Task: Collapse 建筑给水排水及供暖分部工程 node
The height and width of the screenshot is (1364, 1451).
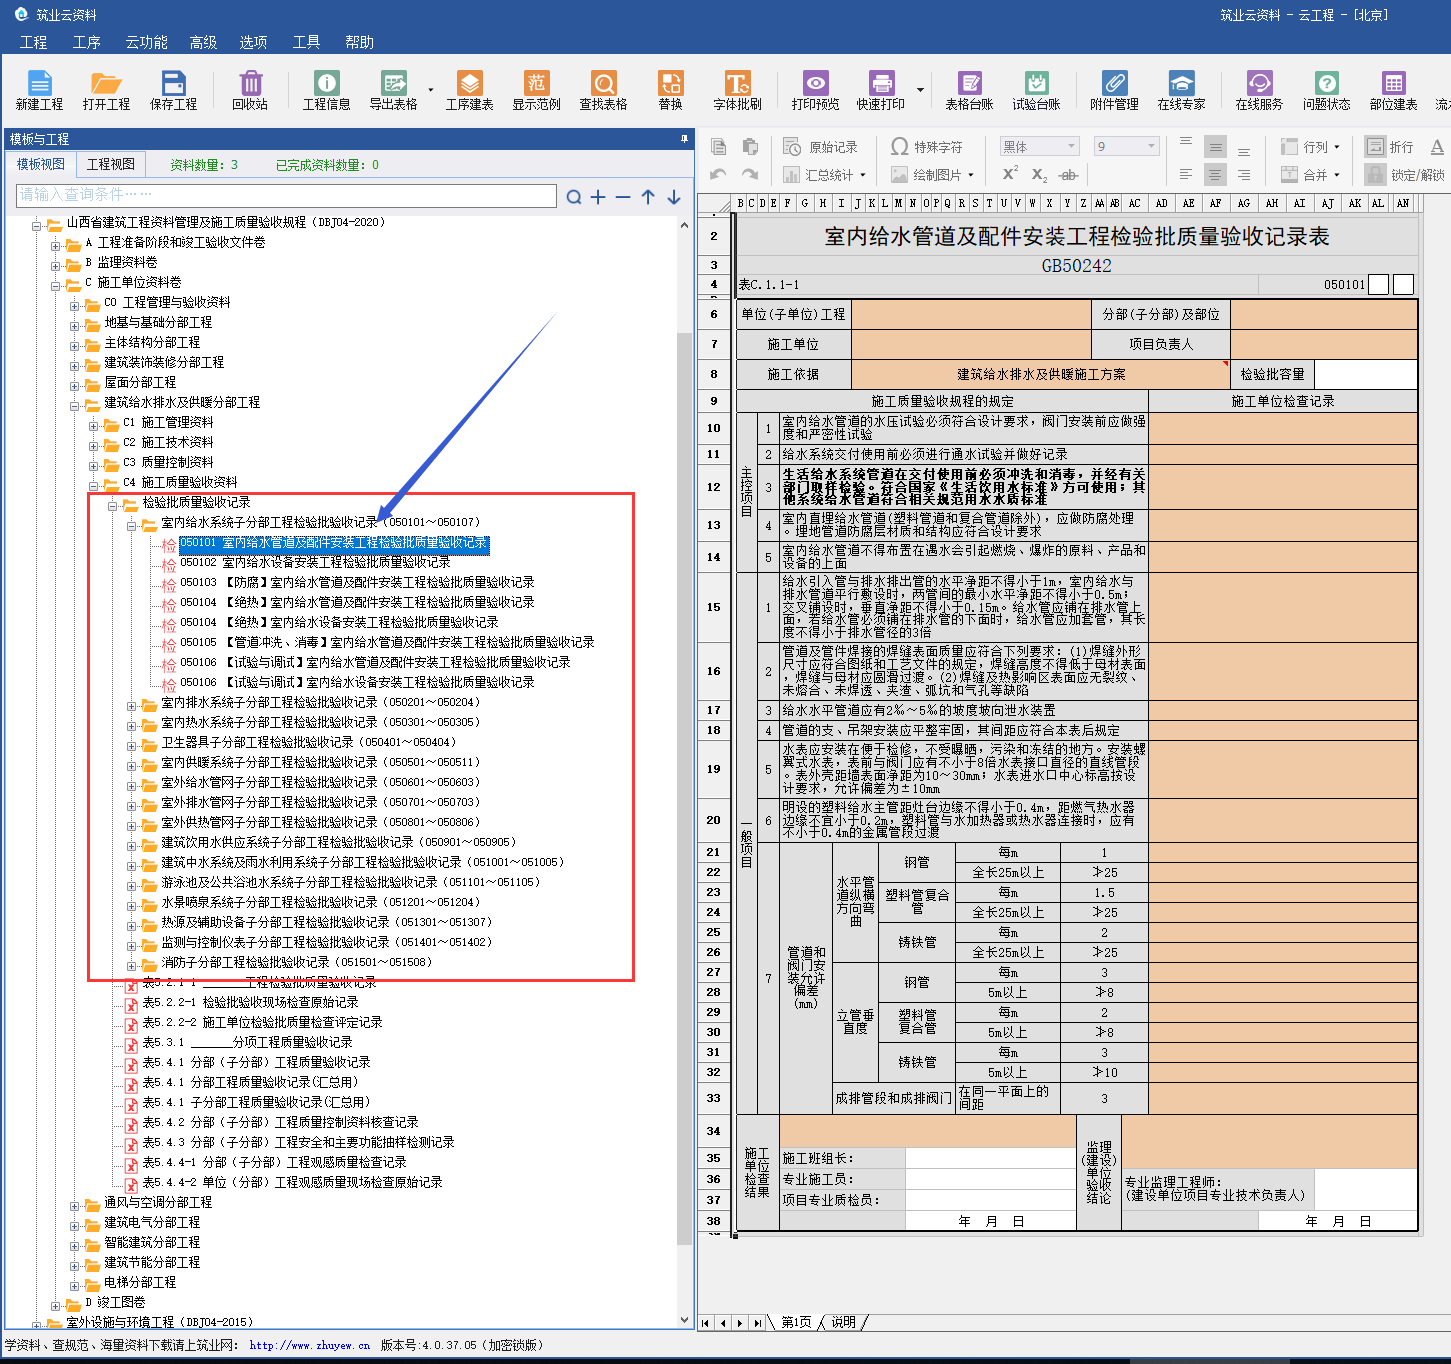Action: point(75,405)
